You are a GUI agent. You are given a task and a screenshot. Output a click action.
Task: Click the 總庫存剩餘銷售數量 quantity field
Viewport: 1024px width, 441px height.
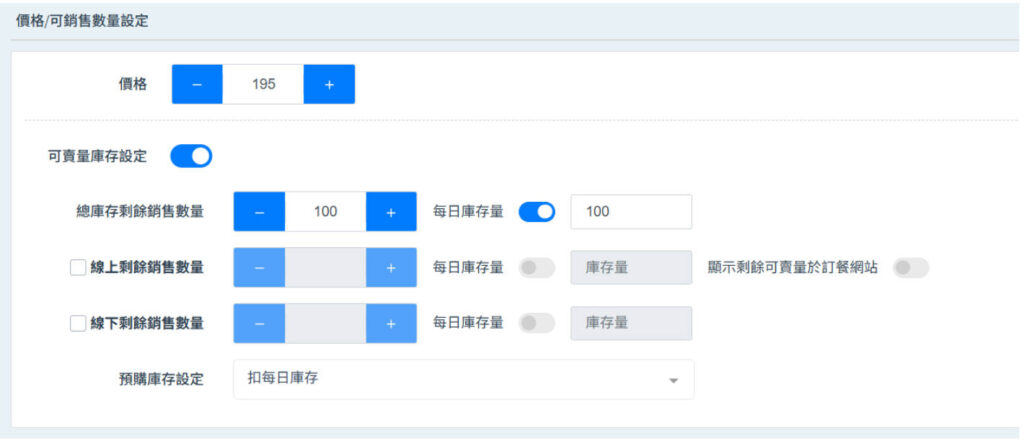coord(325,212)
